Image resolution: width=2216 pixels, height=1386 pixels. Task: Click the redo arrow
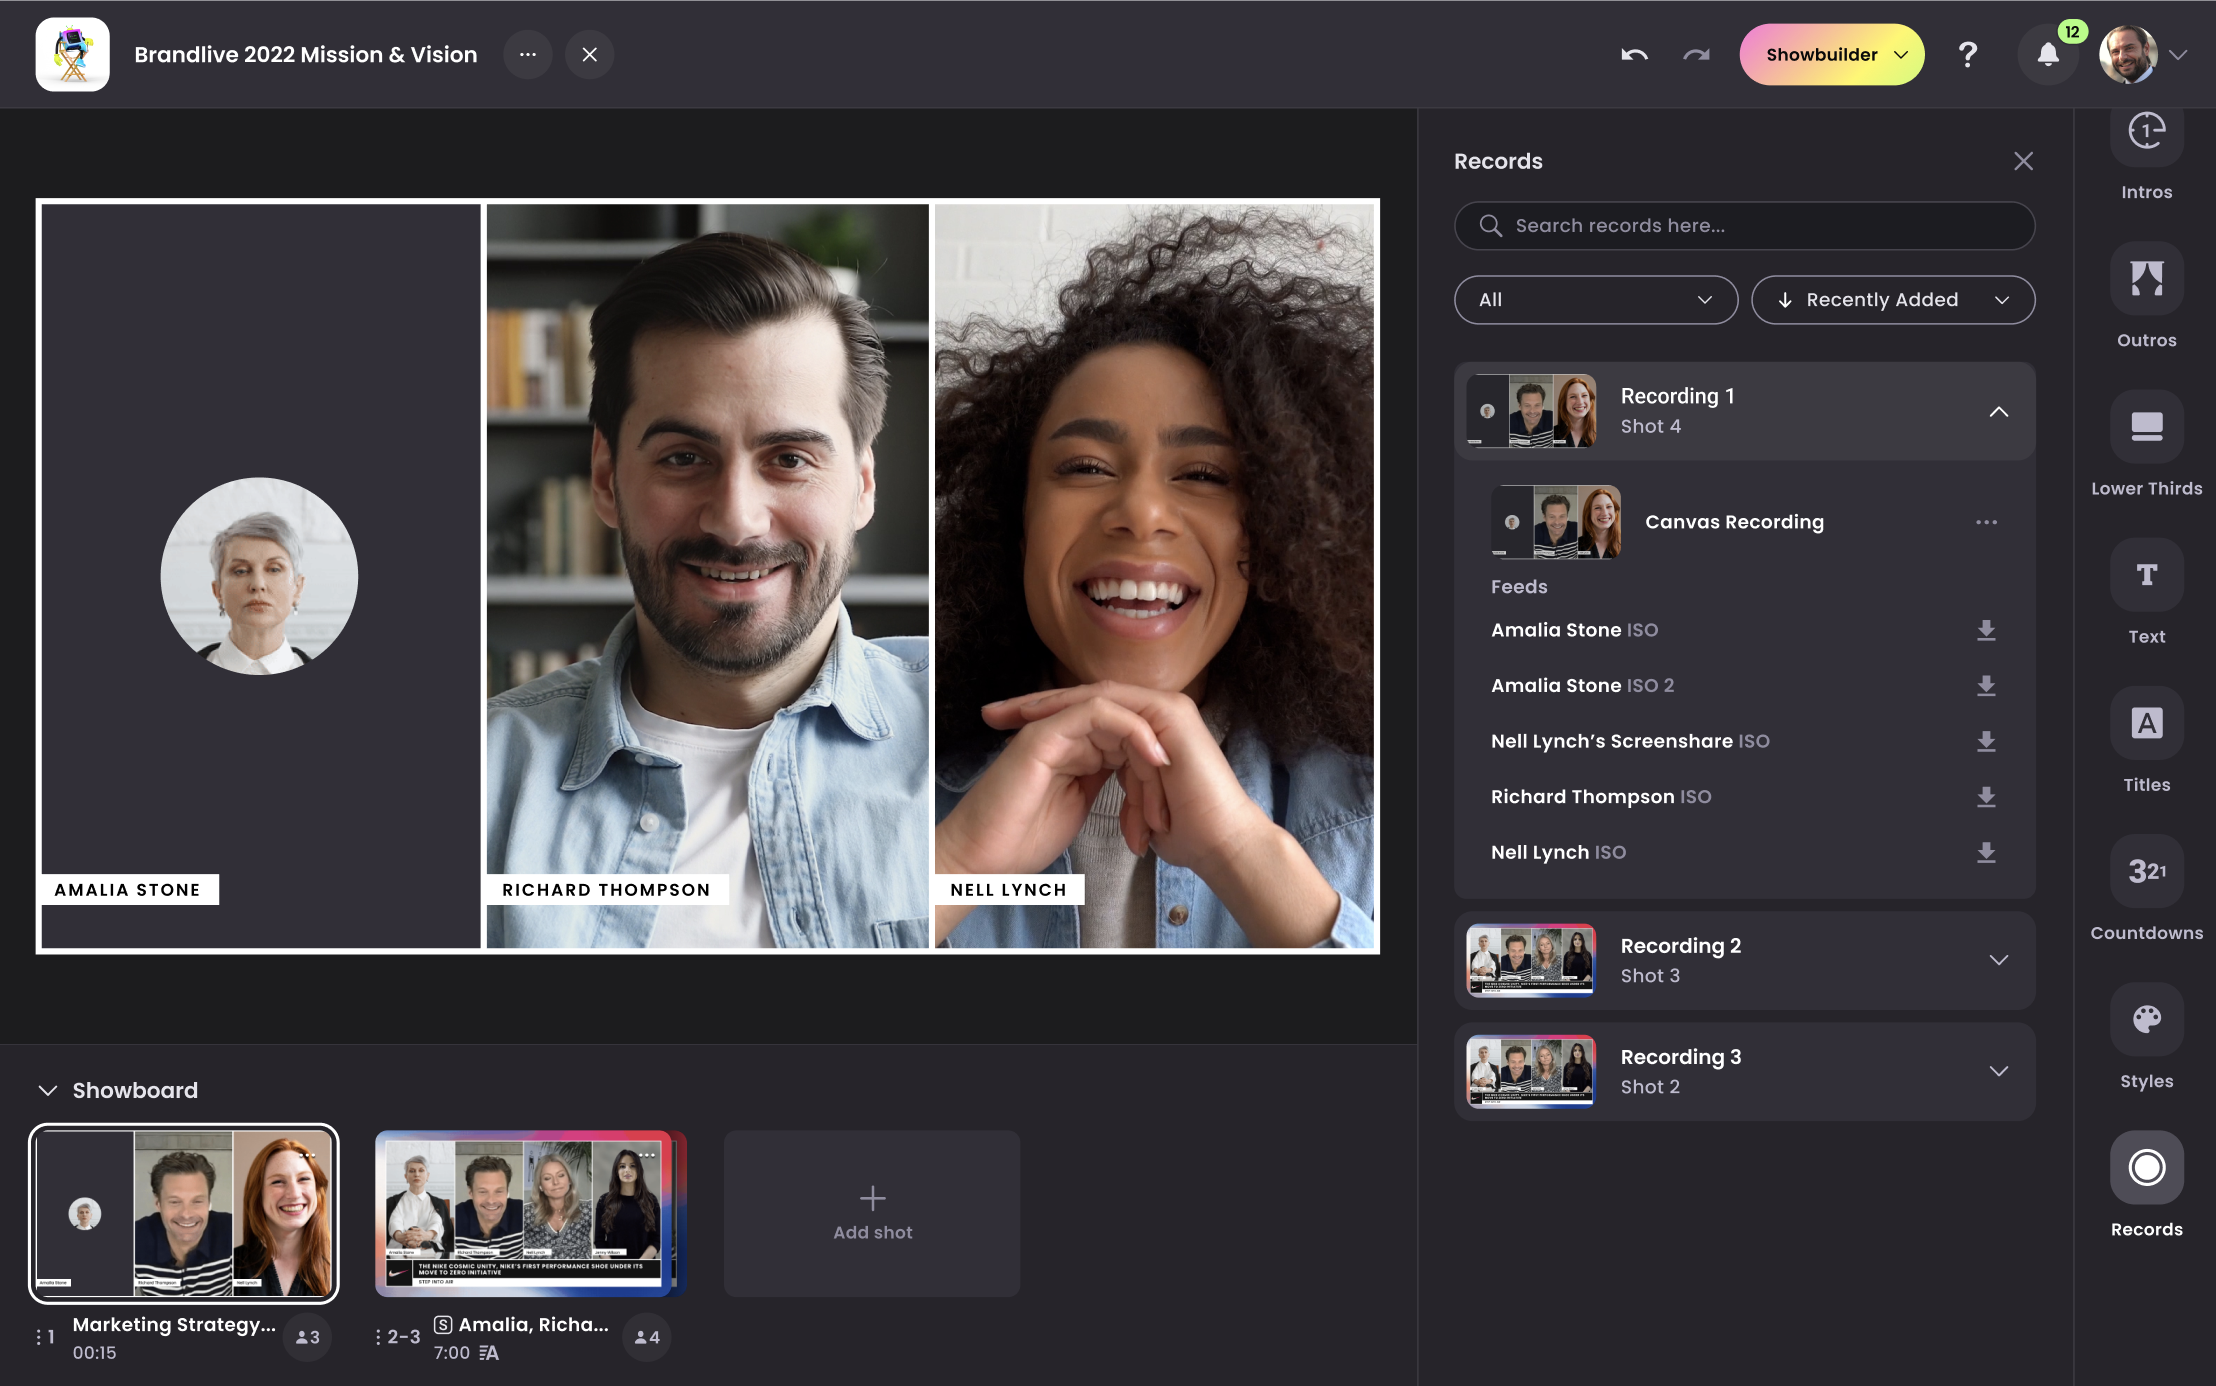click(x=1696, y=54)
